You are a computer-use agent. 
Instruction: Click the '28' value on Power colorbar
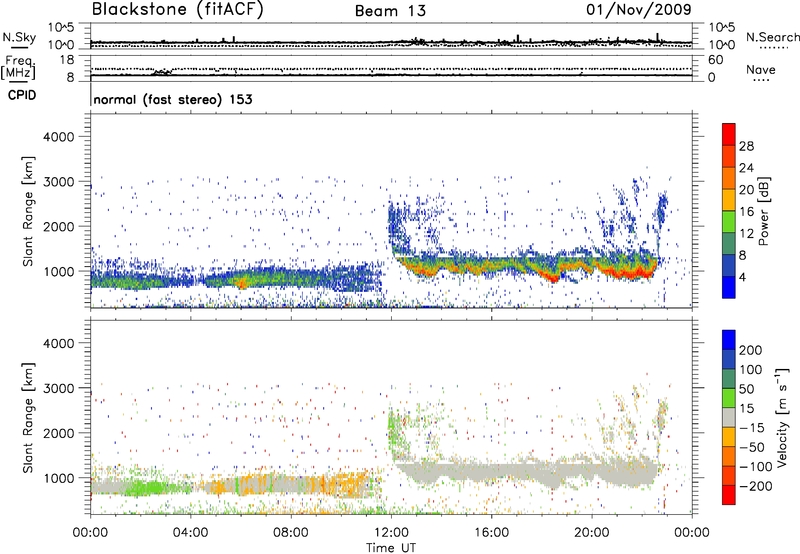(746, 146)
